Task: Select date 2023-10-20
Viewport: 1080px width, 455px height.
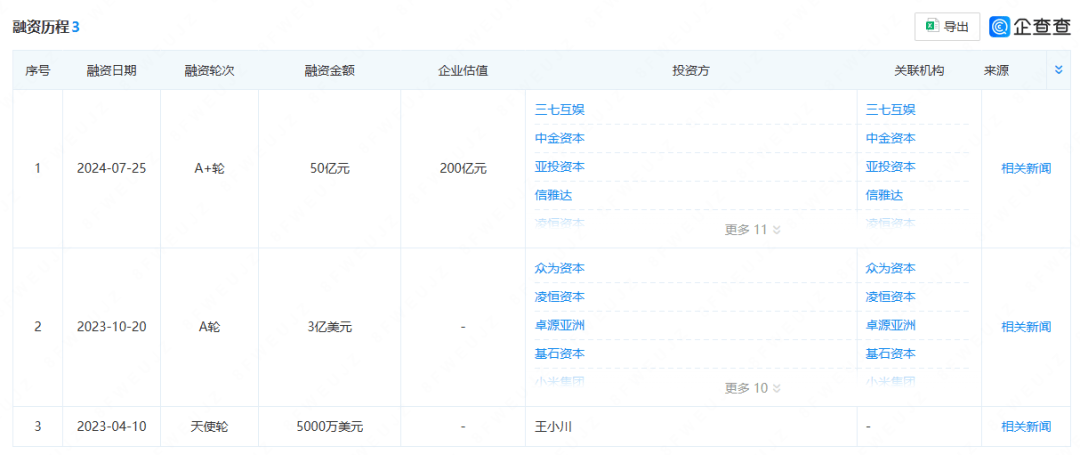Action: pos(112,327)
